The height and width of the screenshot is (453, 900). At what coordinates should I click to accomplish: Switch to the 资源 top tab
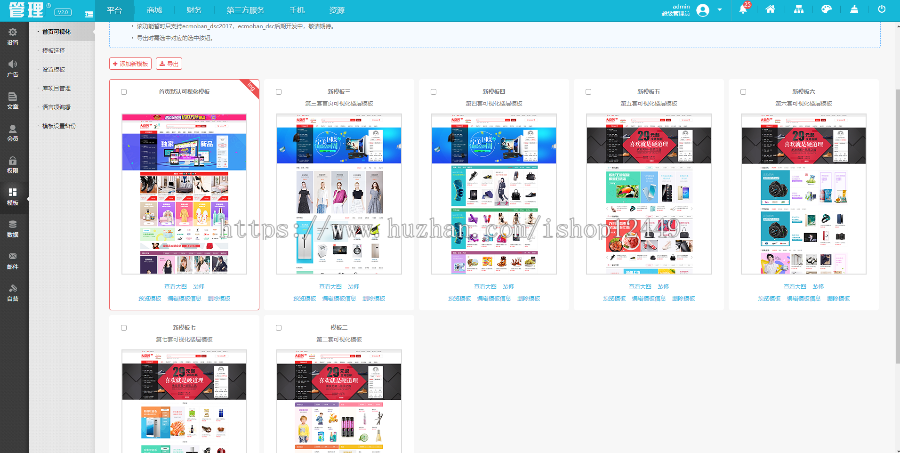pyautogui.click(x=337, y=10)
